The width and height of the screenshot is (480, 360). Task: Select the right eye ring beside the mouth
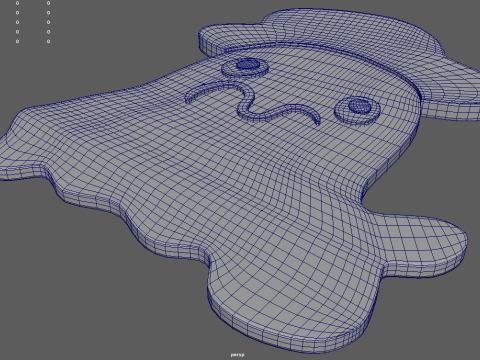pos(357,111)
